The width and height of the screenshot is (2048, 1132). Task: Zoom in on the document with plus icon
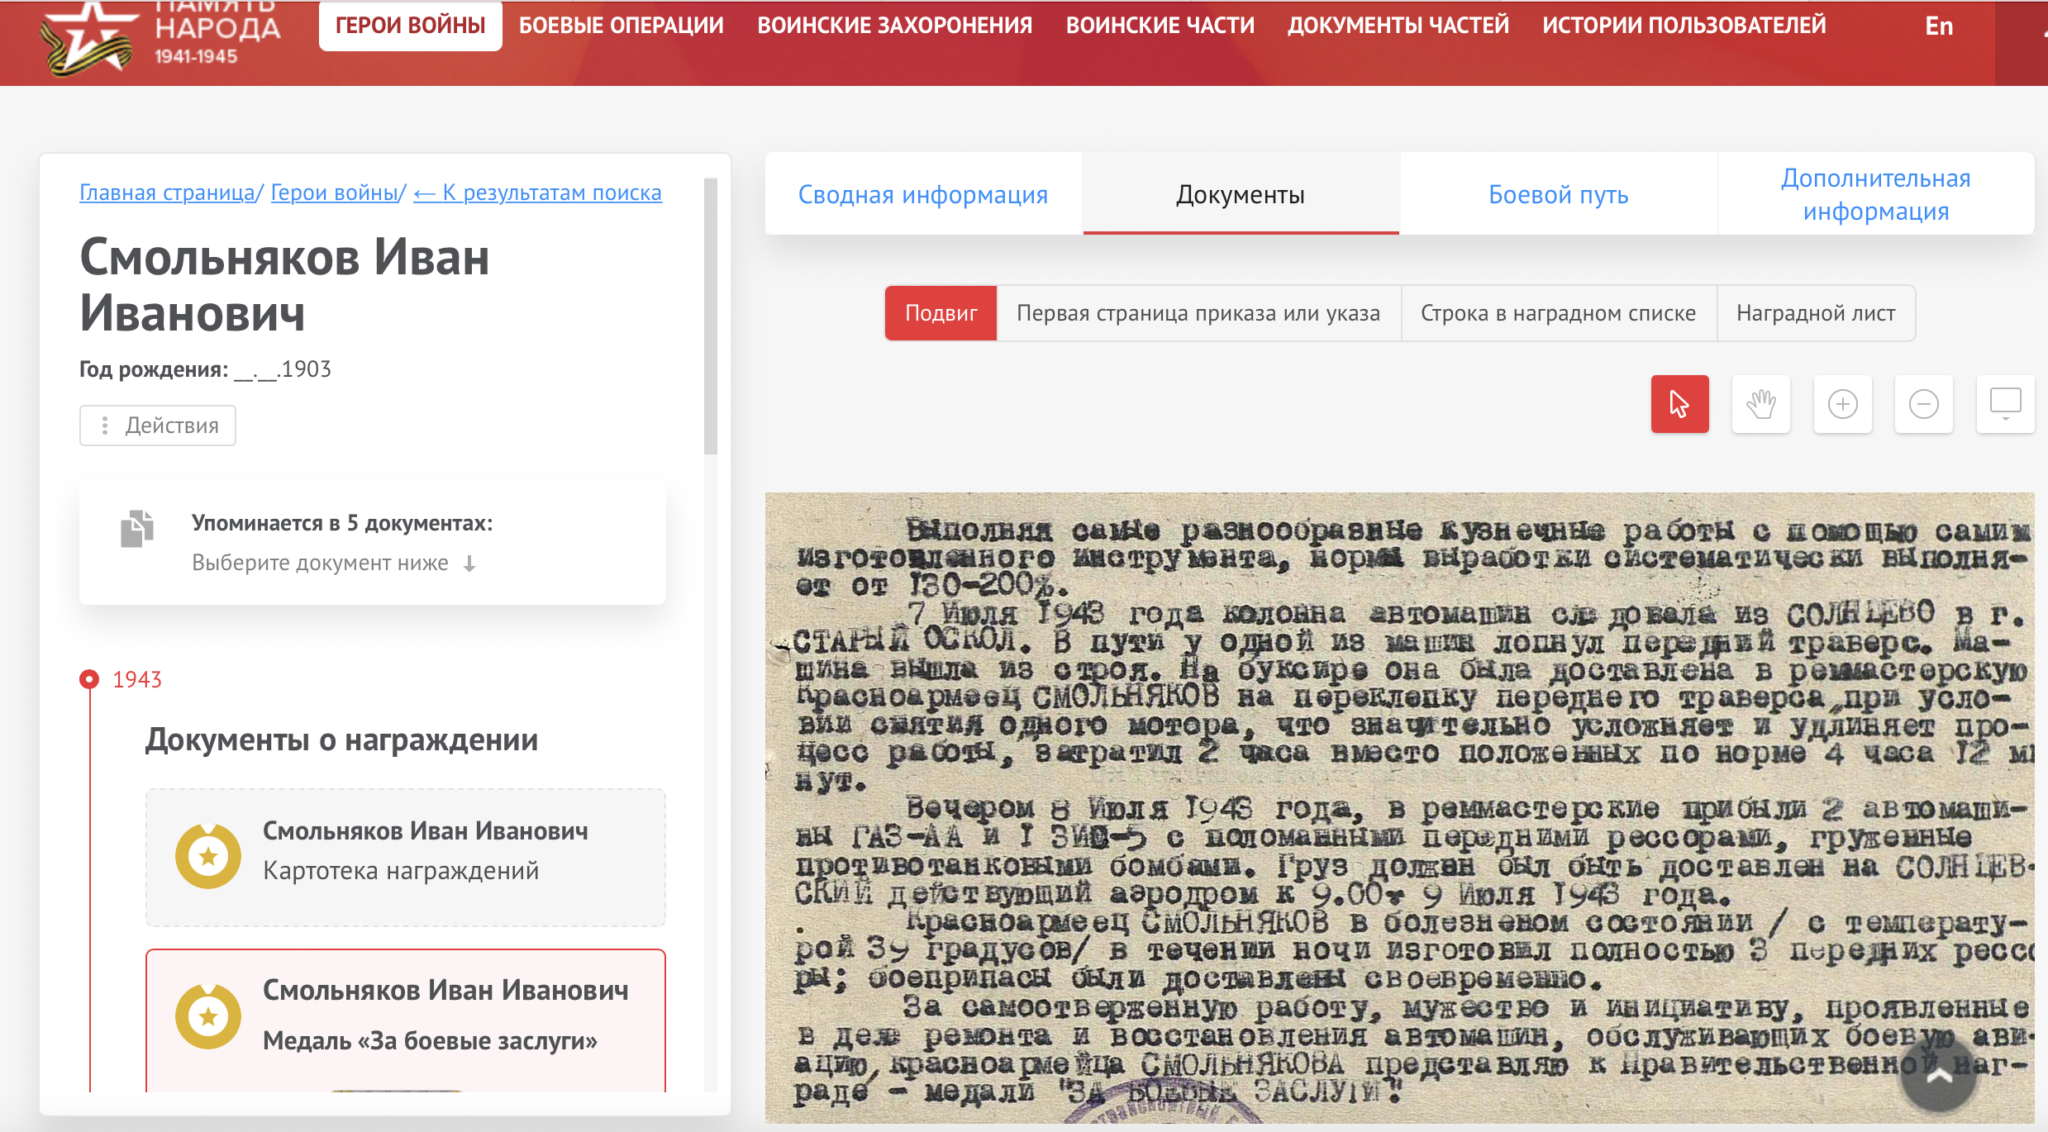pyautogui.click(x=1842, y=404)
